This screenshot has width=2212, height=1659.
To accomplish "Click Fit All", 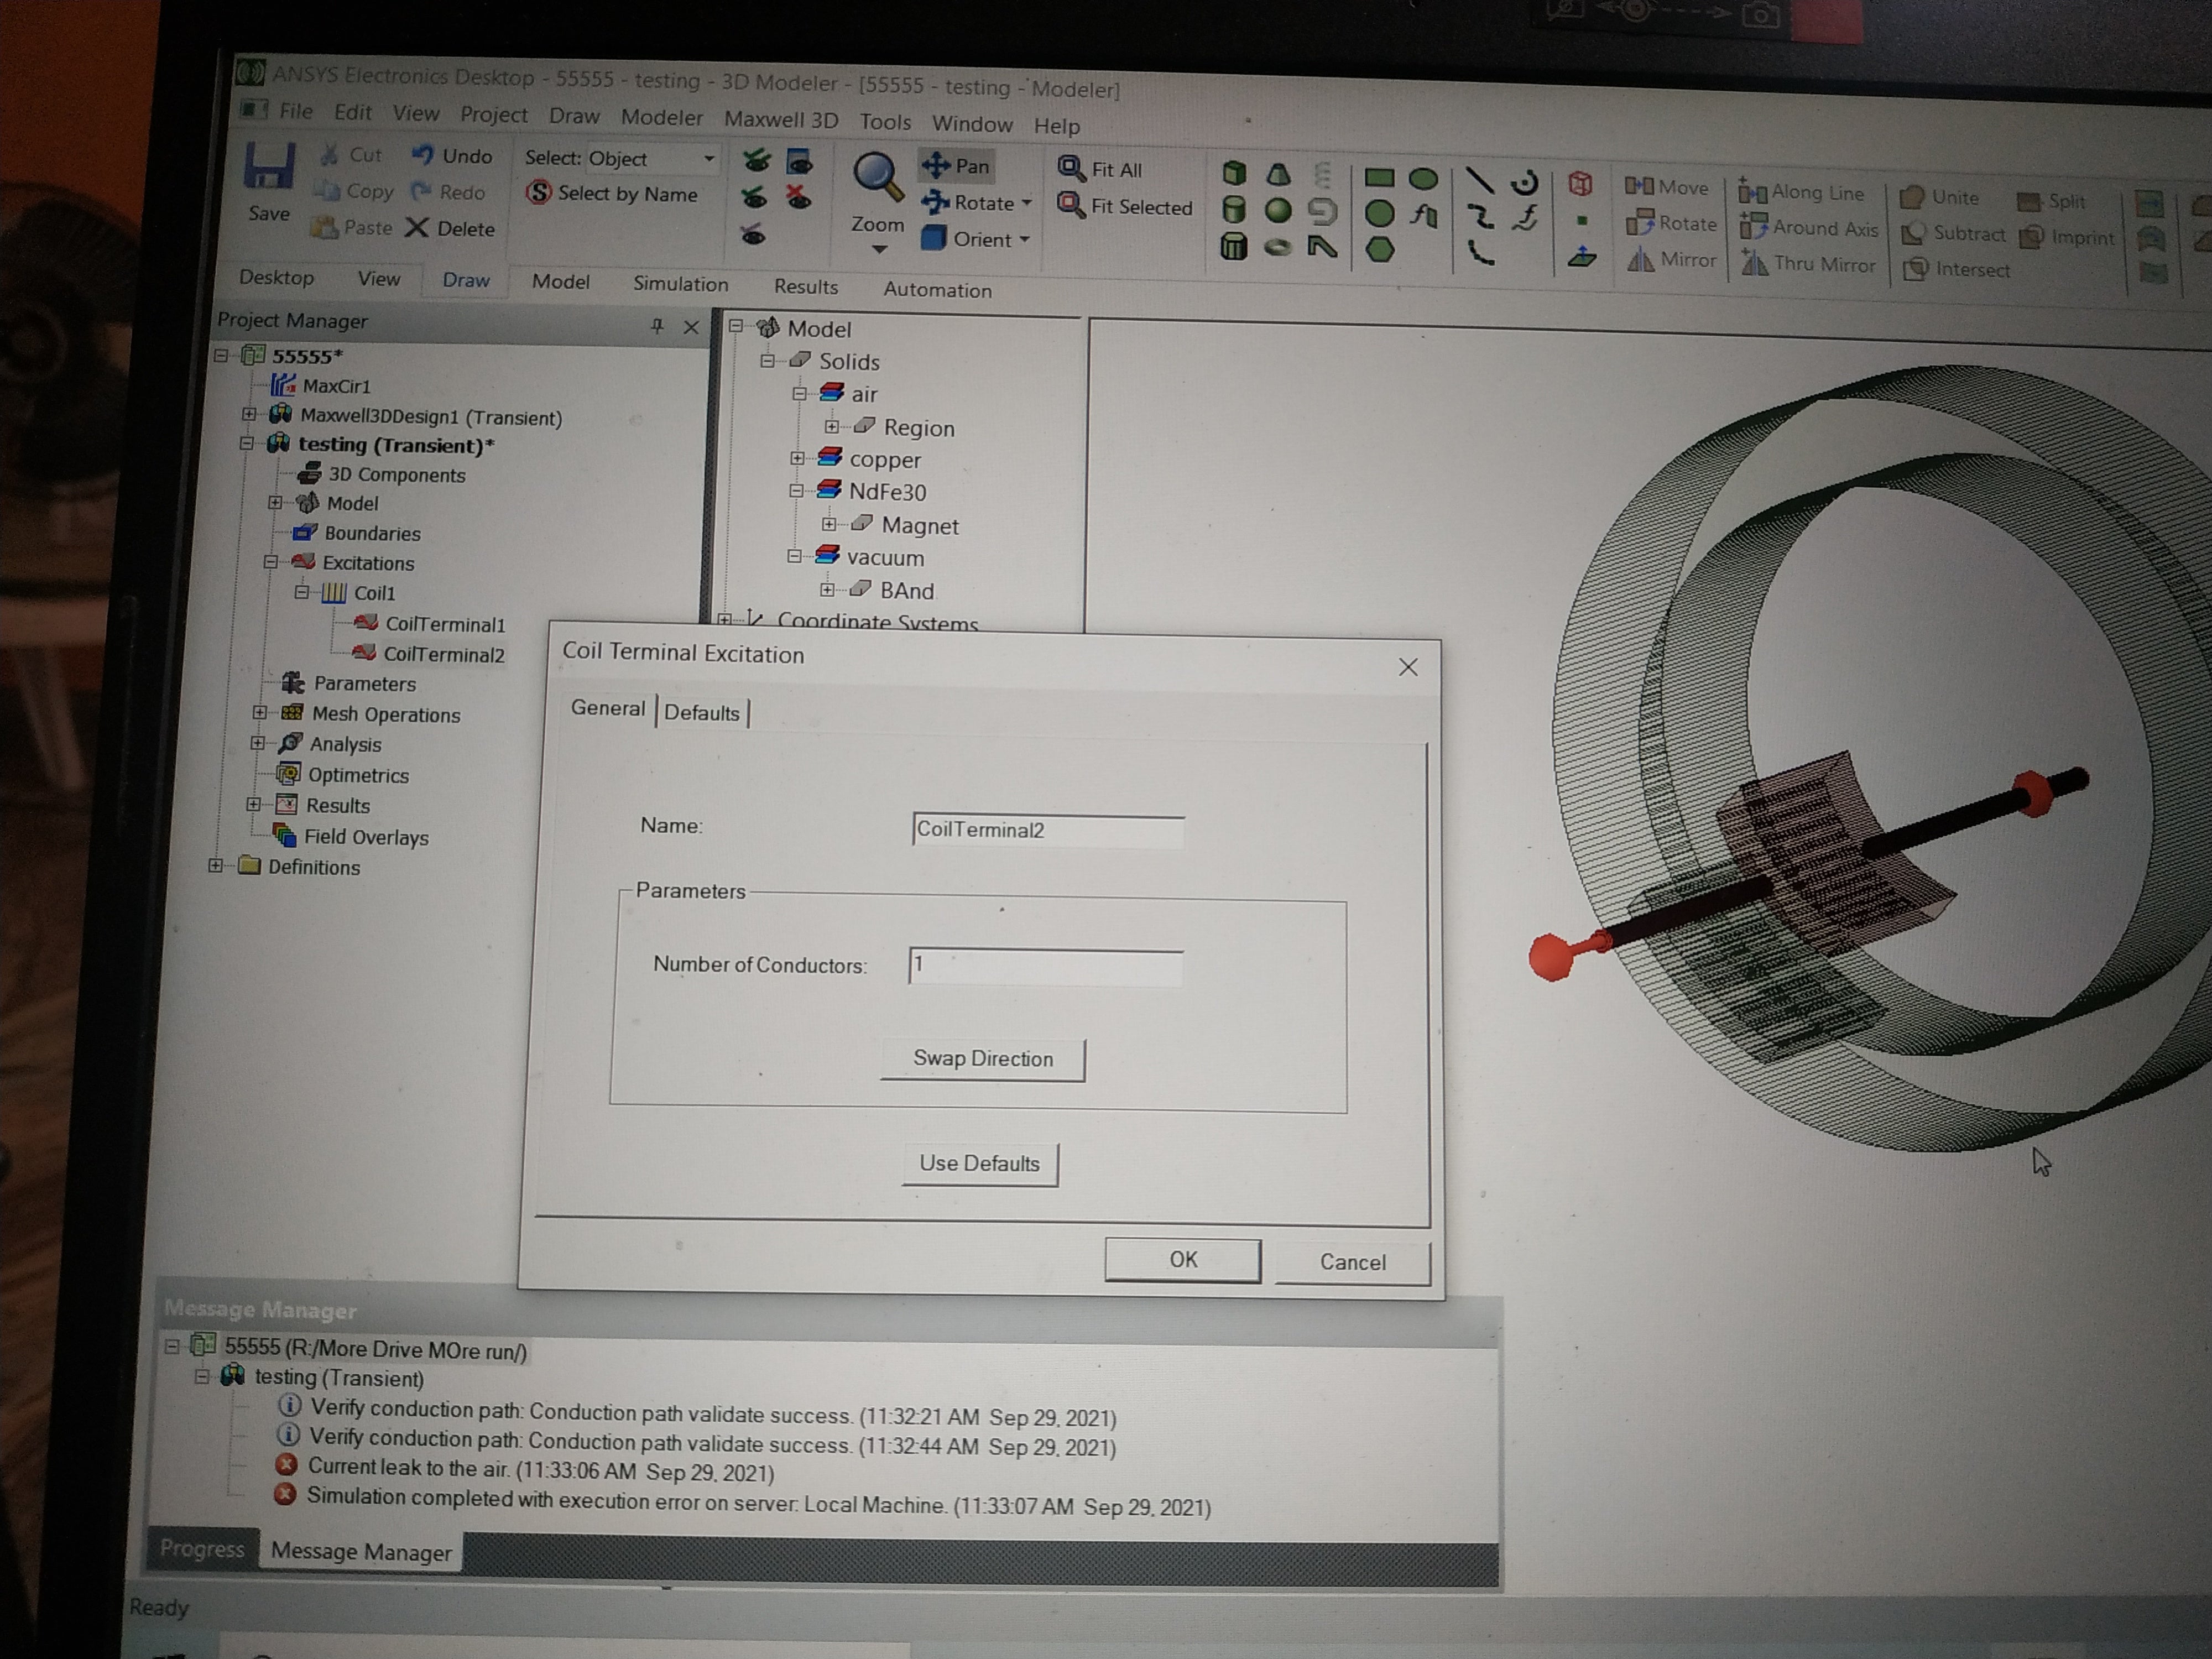I will [x=1100, y=169].
